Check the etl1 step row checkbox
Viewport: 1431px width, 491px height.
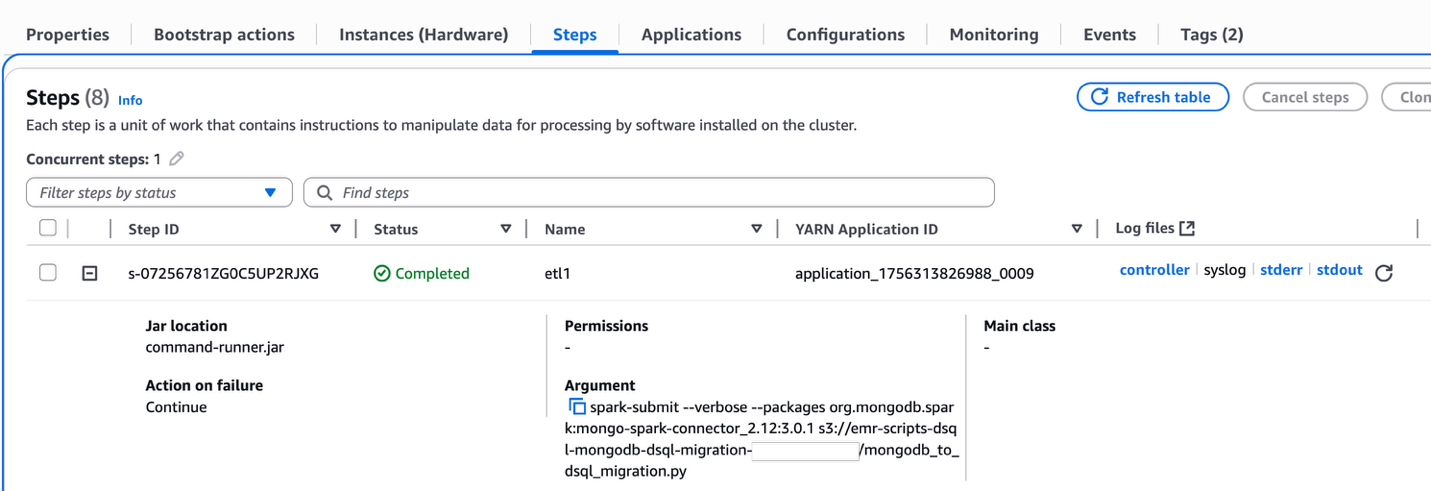[x=48, y=273]
